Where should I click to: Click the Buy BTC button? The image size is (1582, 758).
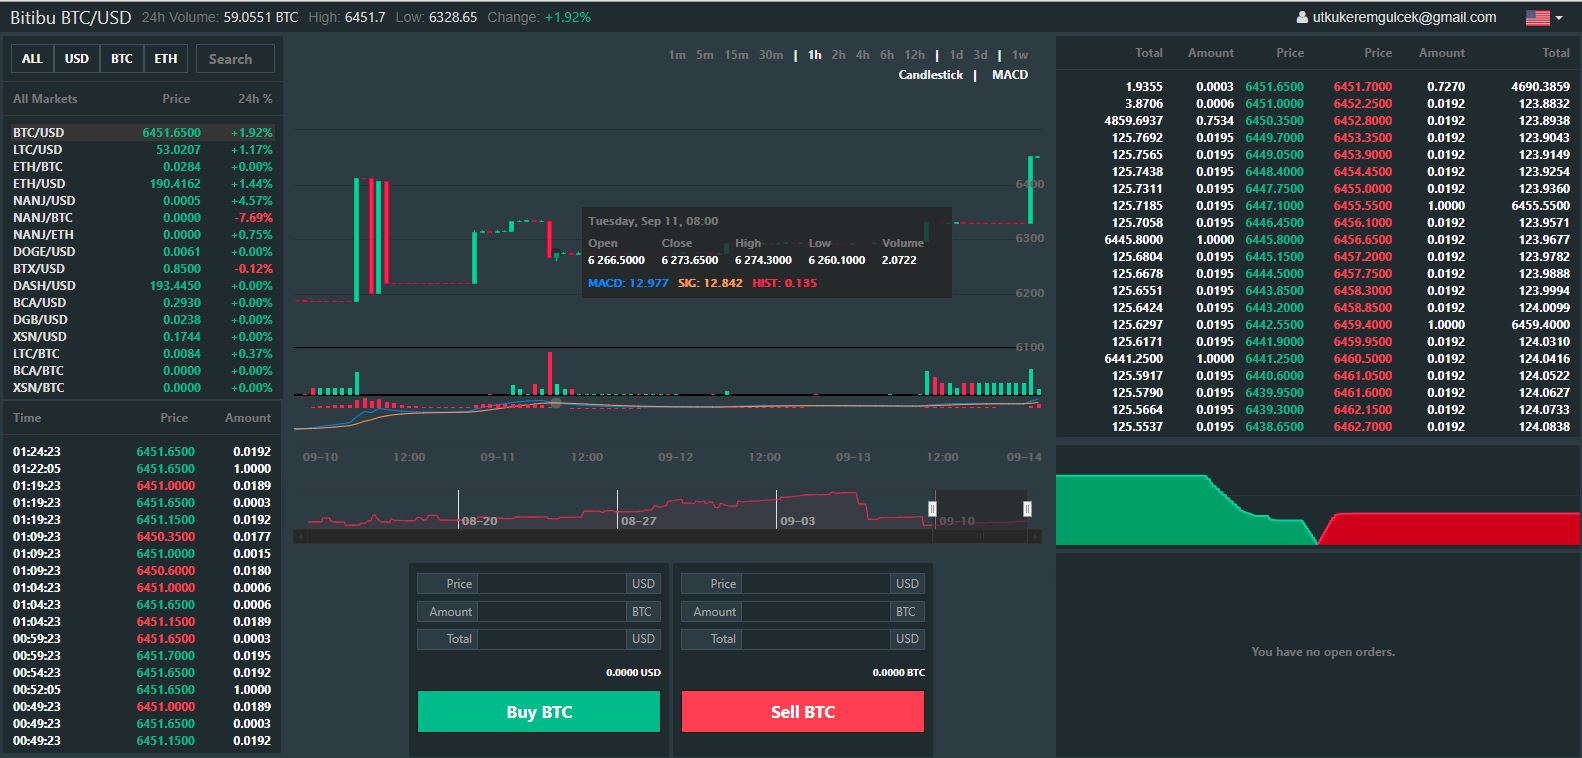click(539, 712)
